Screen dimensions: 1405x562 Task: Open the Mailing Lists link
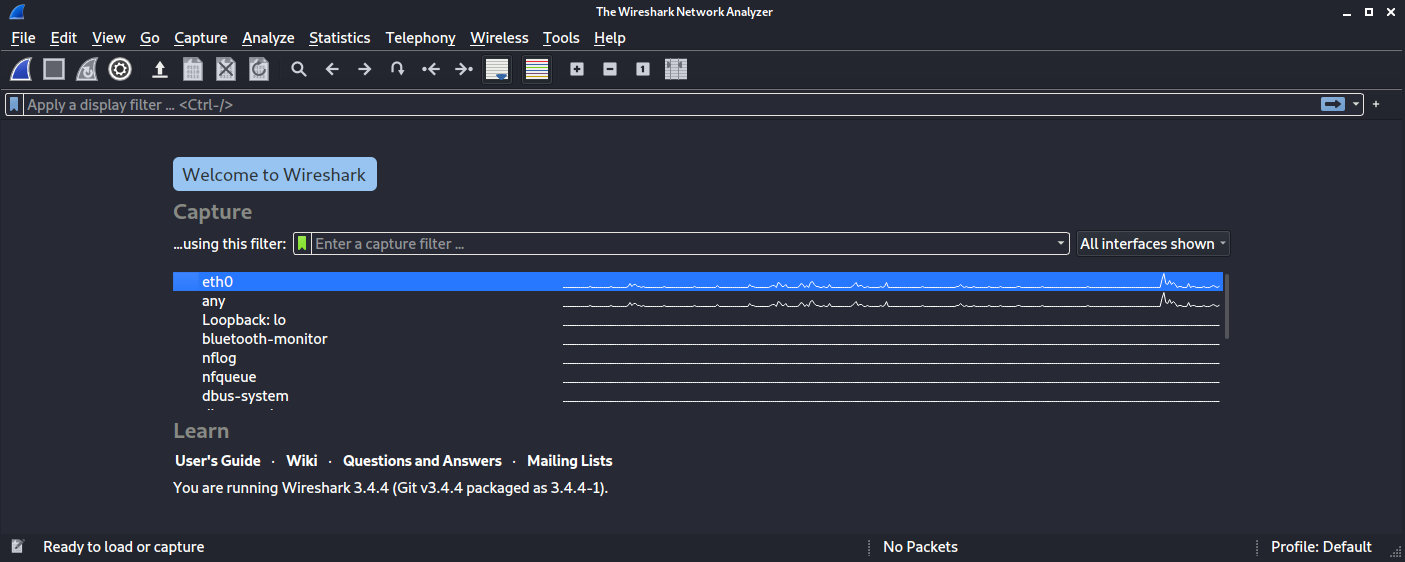pyautogui.click(x=570, y=461)
